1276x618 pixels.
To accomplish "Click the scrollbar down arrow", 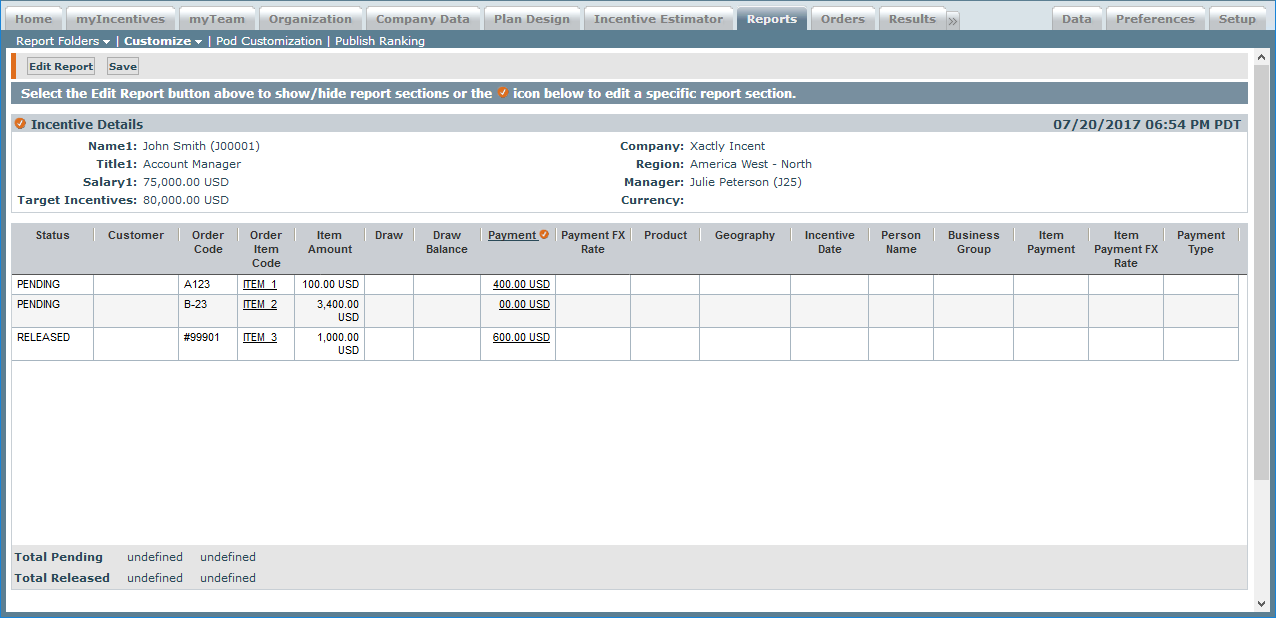I will pyautogui.click(x=1261, y=603).
